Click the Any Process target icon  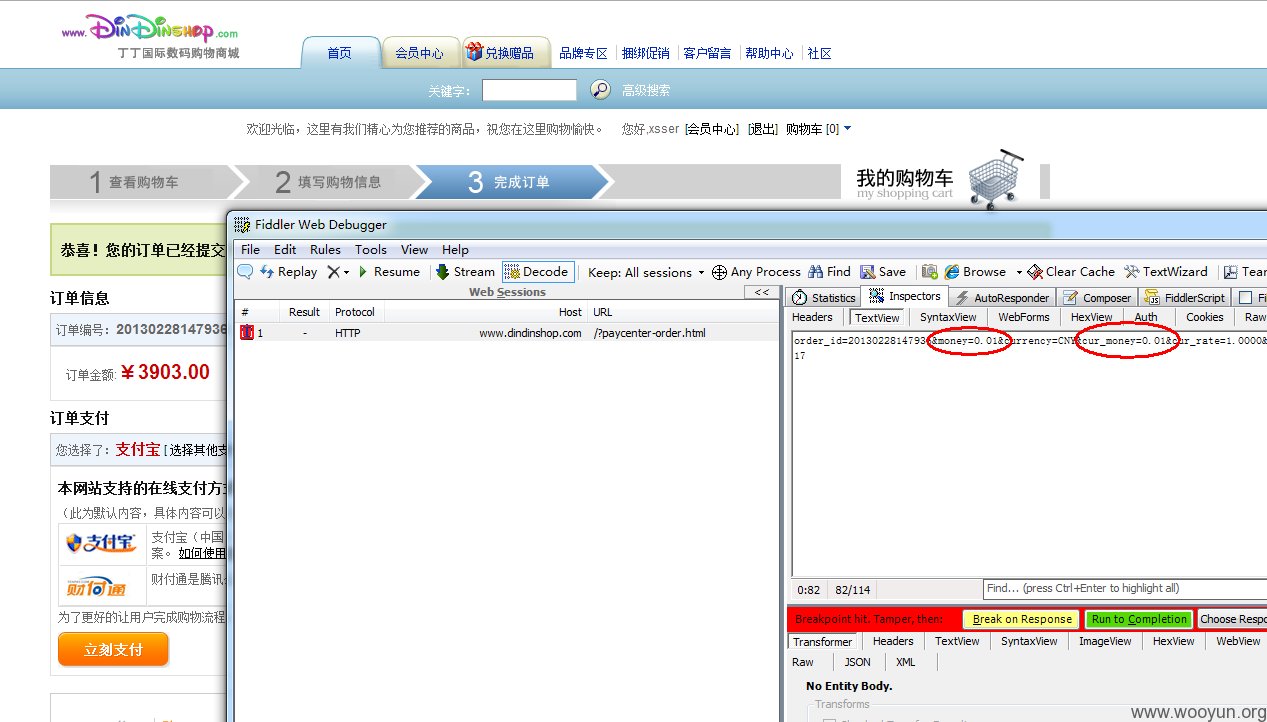(719, 272)
